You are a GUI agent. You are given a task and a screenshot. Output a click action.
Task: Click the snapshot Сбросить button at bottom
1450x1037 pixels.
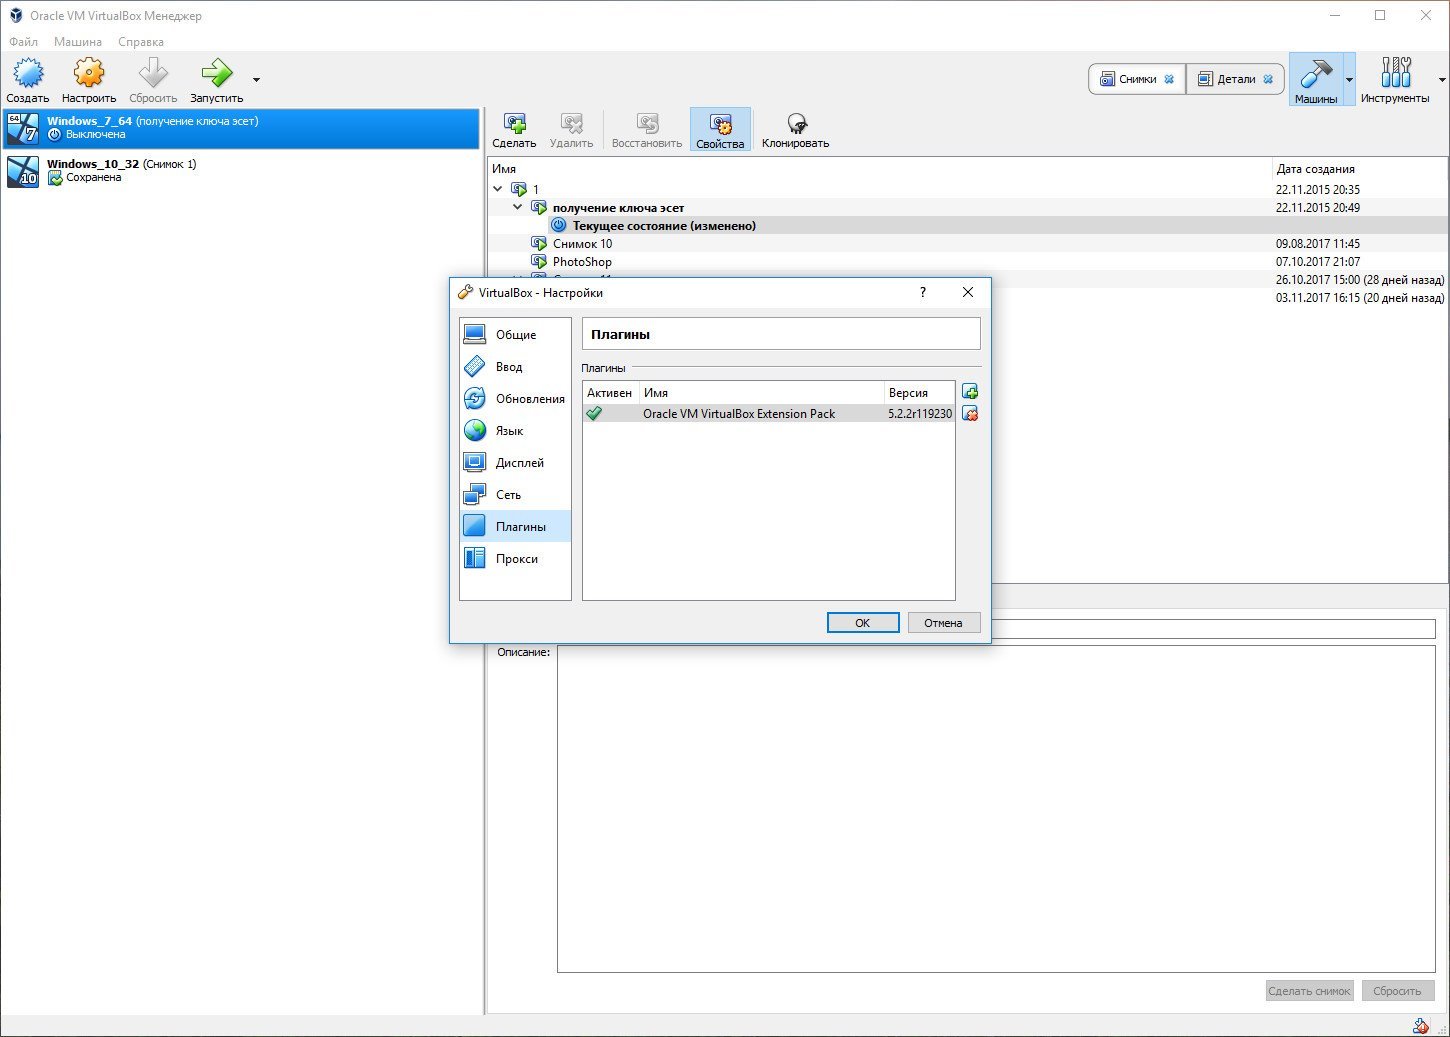tap(1397, 990)
